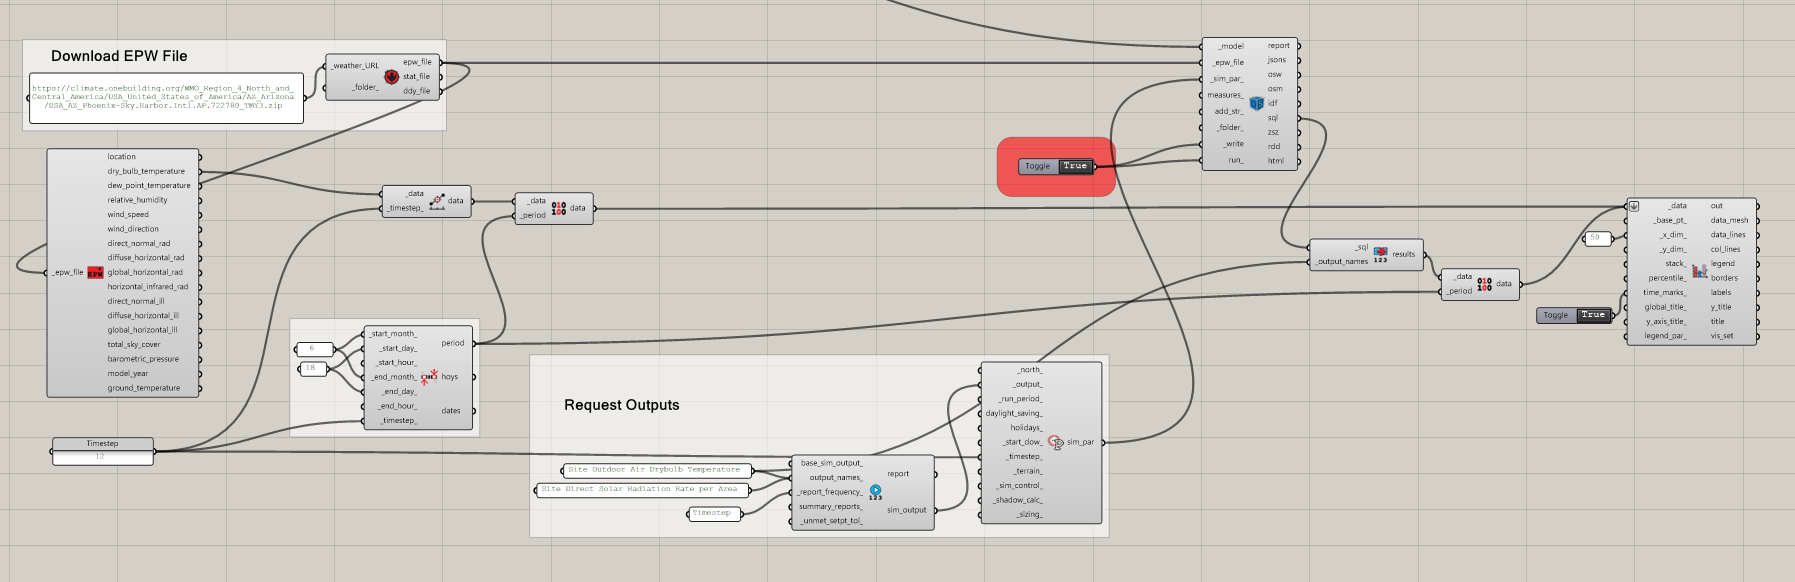The image size is (1795, 582).
Task: Click the down-arrow badge on Hourly Plot
Action: pyautogui.click(x=1634, y=206)
